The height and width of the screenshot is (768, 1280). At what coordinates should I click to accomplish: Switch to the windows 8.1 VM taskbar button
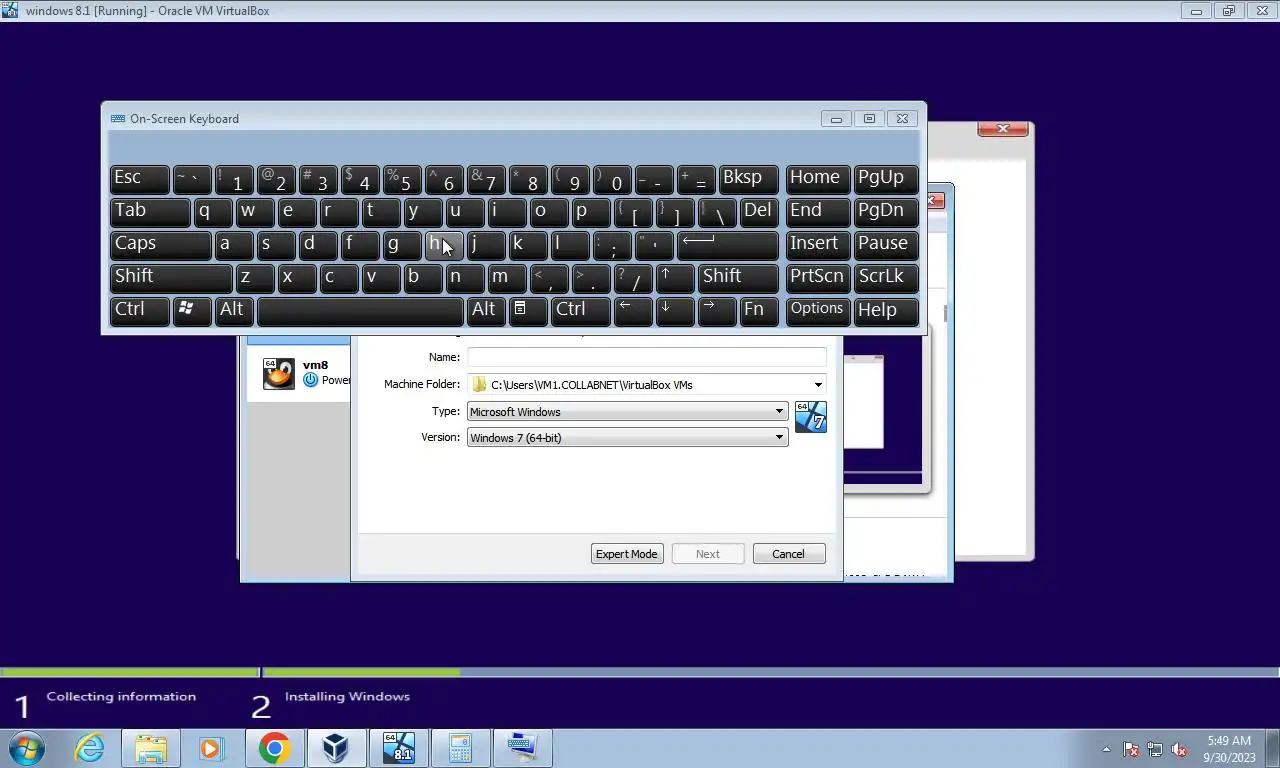tap(398, 748)
